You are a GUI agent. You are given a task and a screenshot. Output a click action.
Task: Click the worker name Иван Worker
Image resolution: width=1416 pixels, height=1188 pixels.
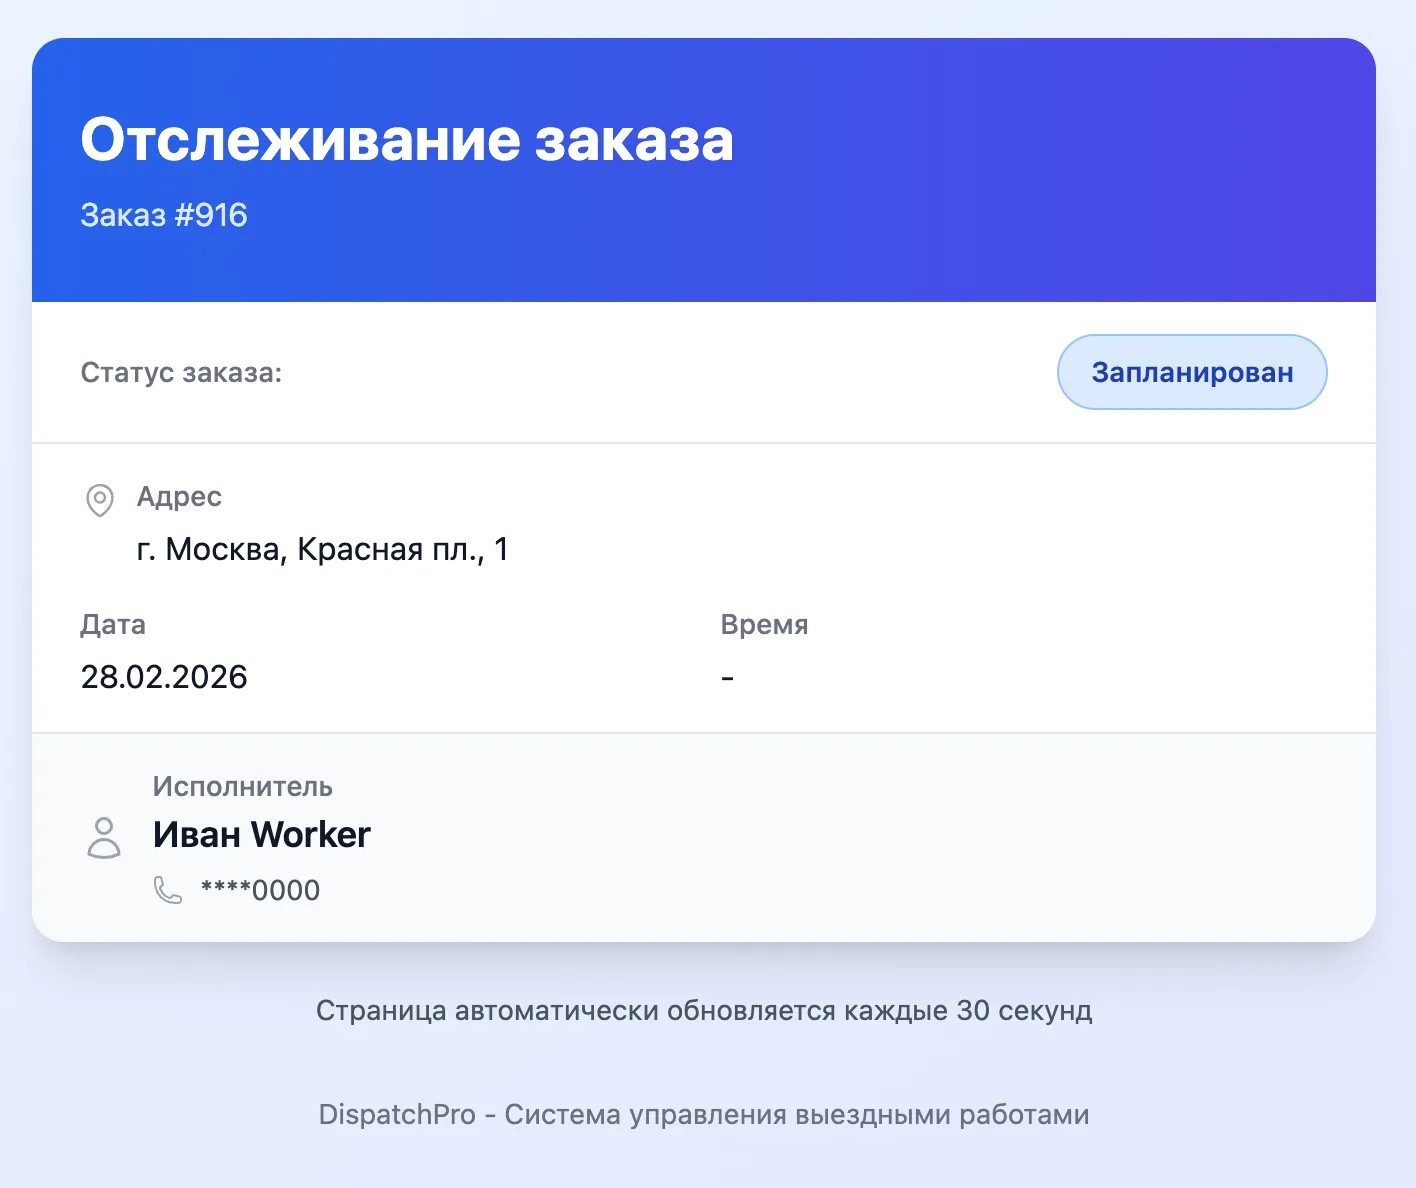[262, 834]
